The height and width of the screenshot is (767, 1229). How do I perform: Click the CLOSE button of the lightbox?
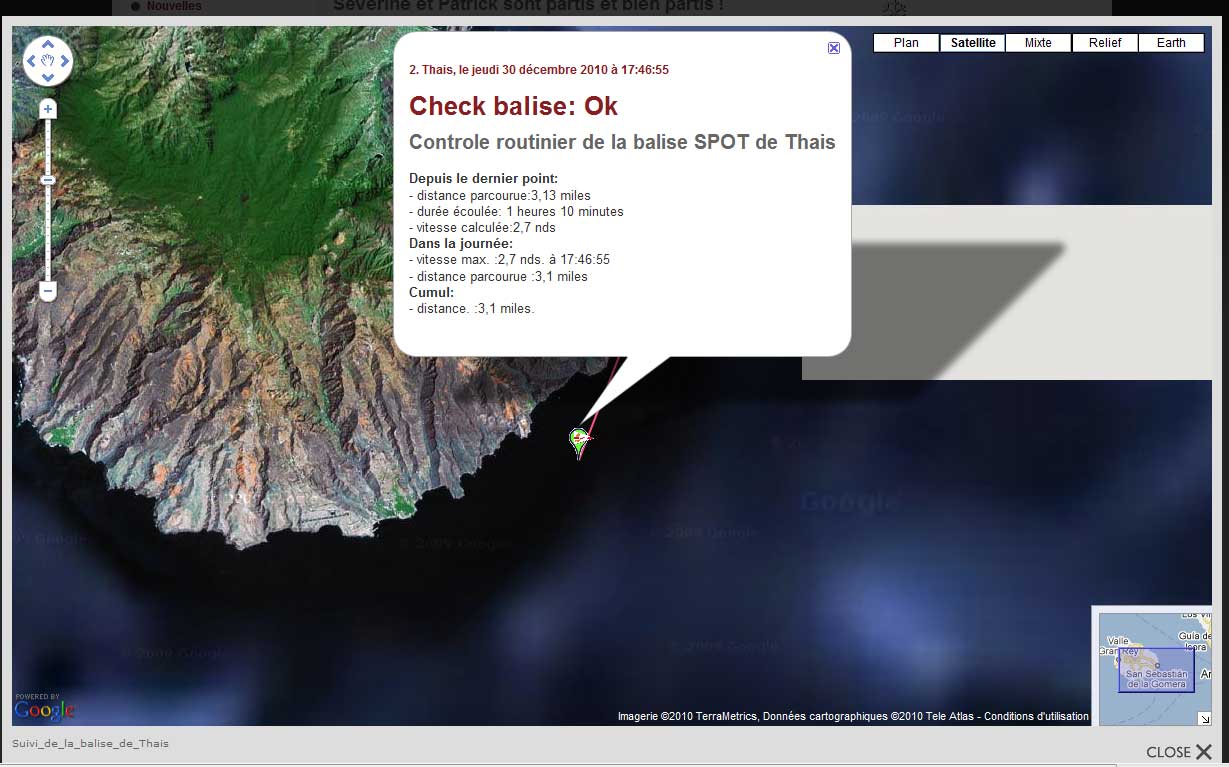pos(1179,752)
